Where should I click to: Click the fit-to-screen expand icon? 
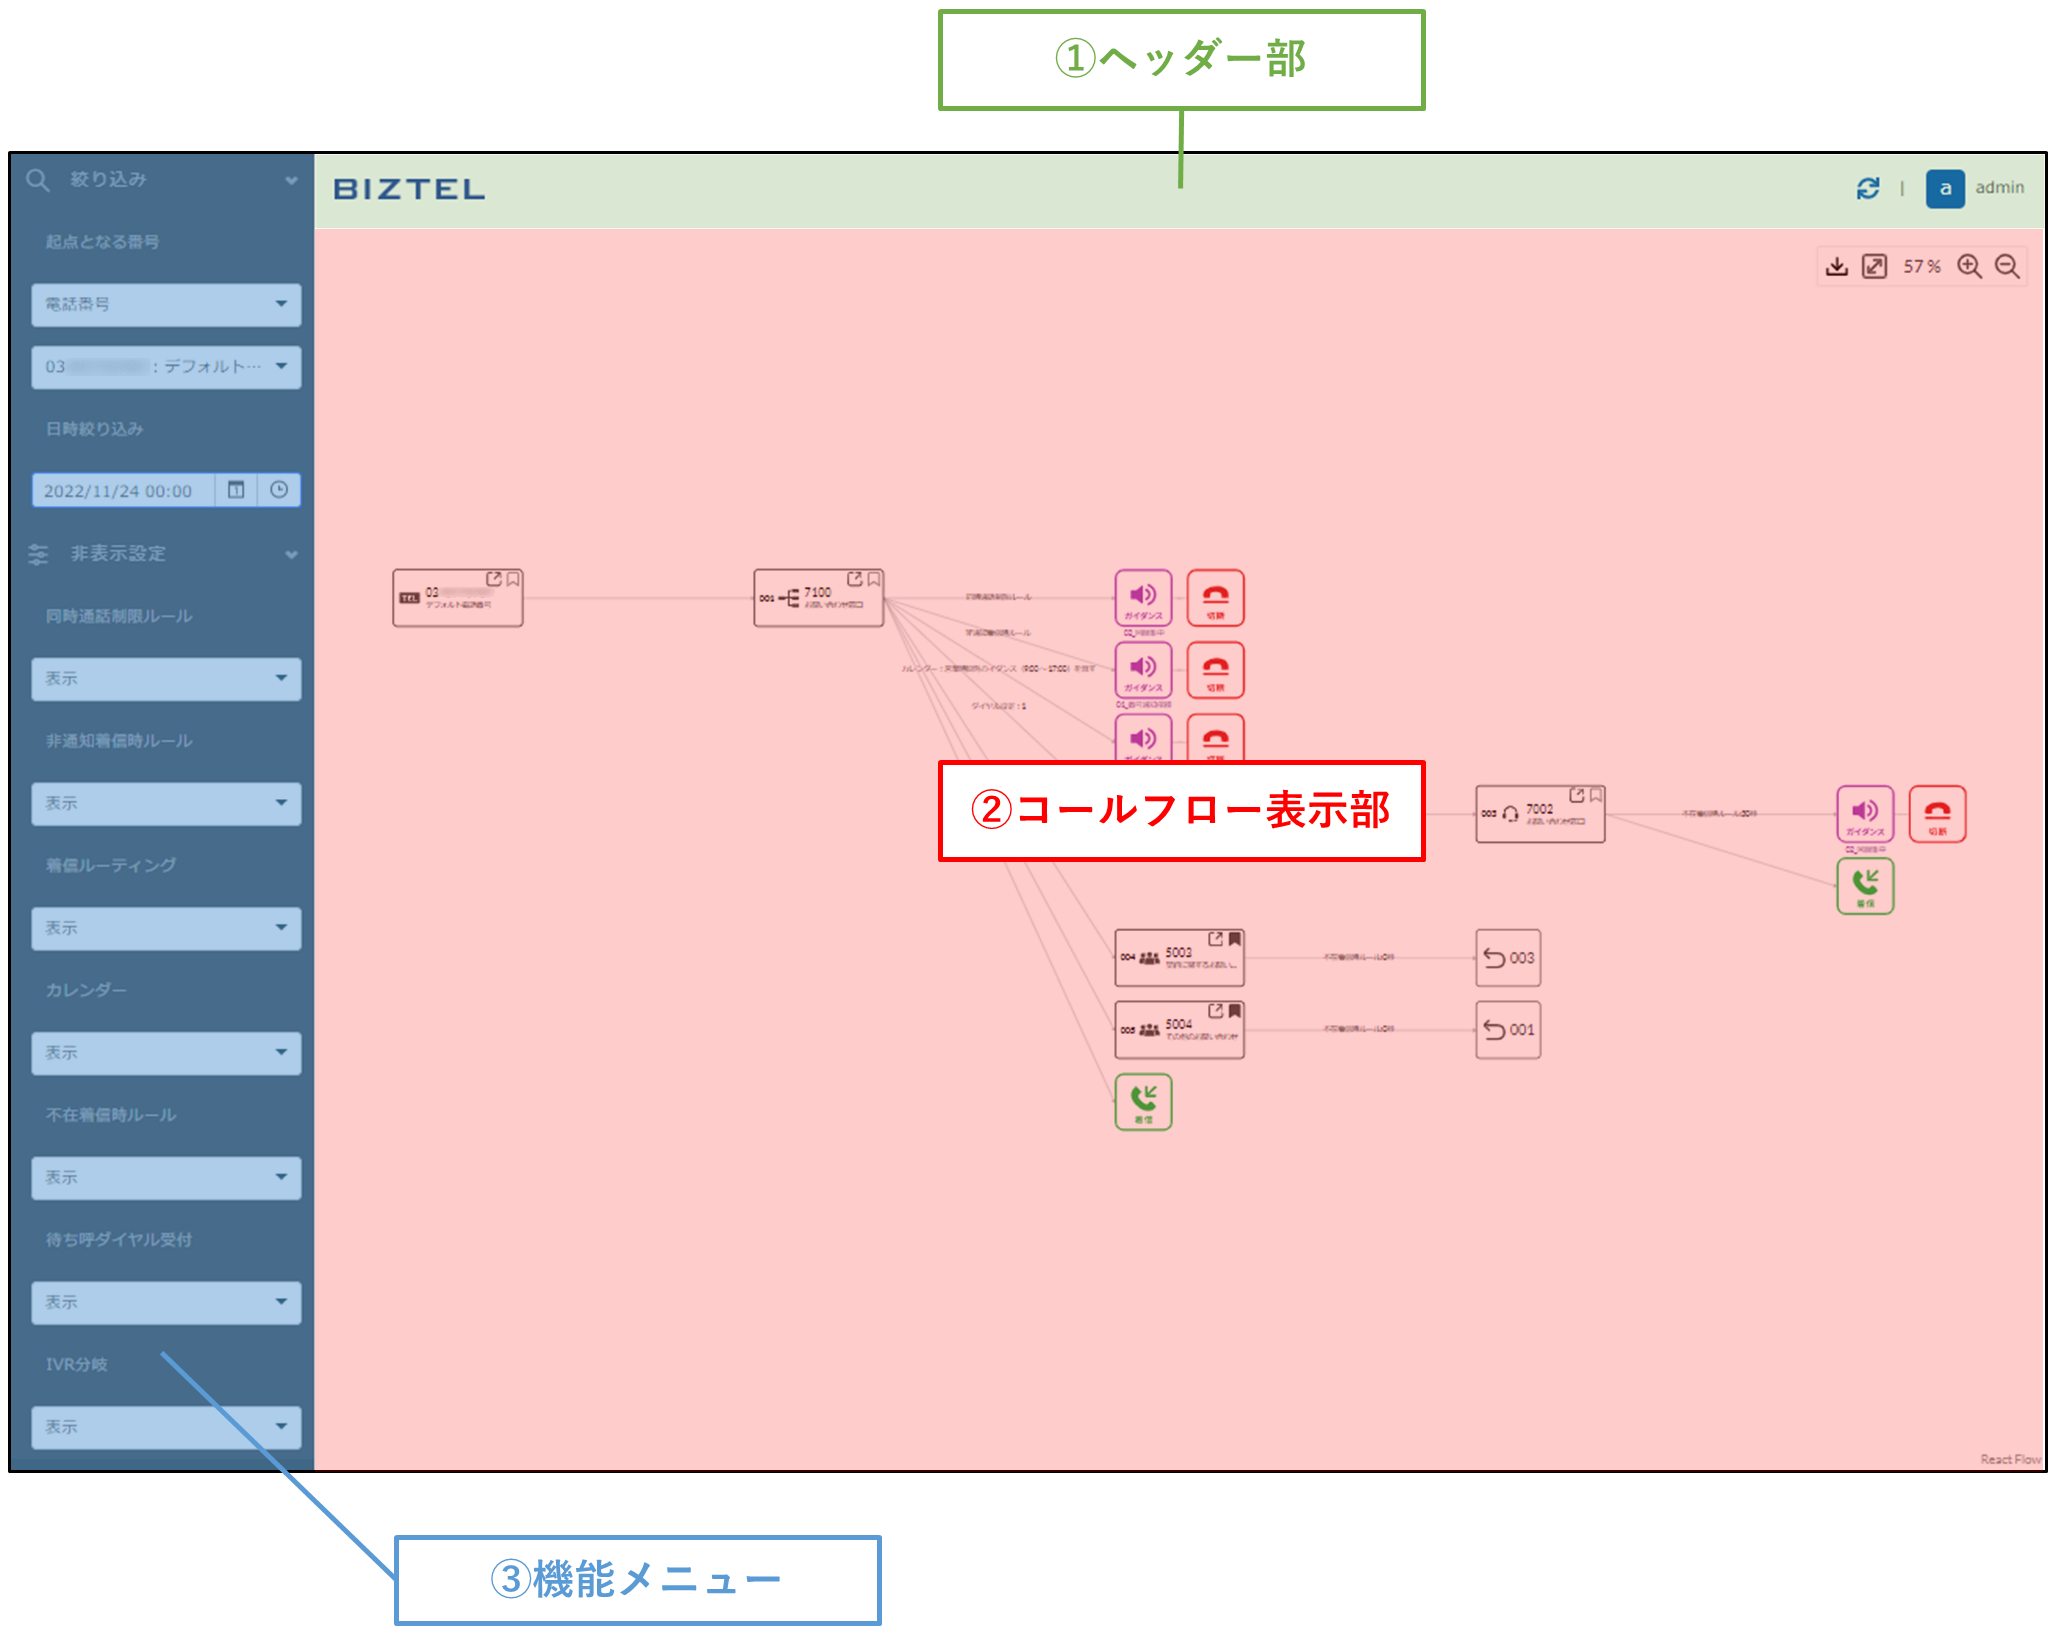[1874, 266]
